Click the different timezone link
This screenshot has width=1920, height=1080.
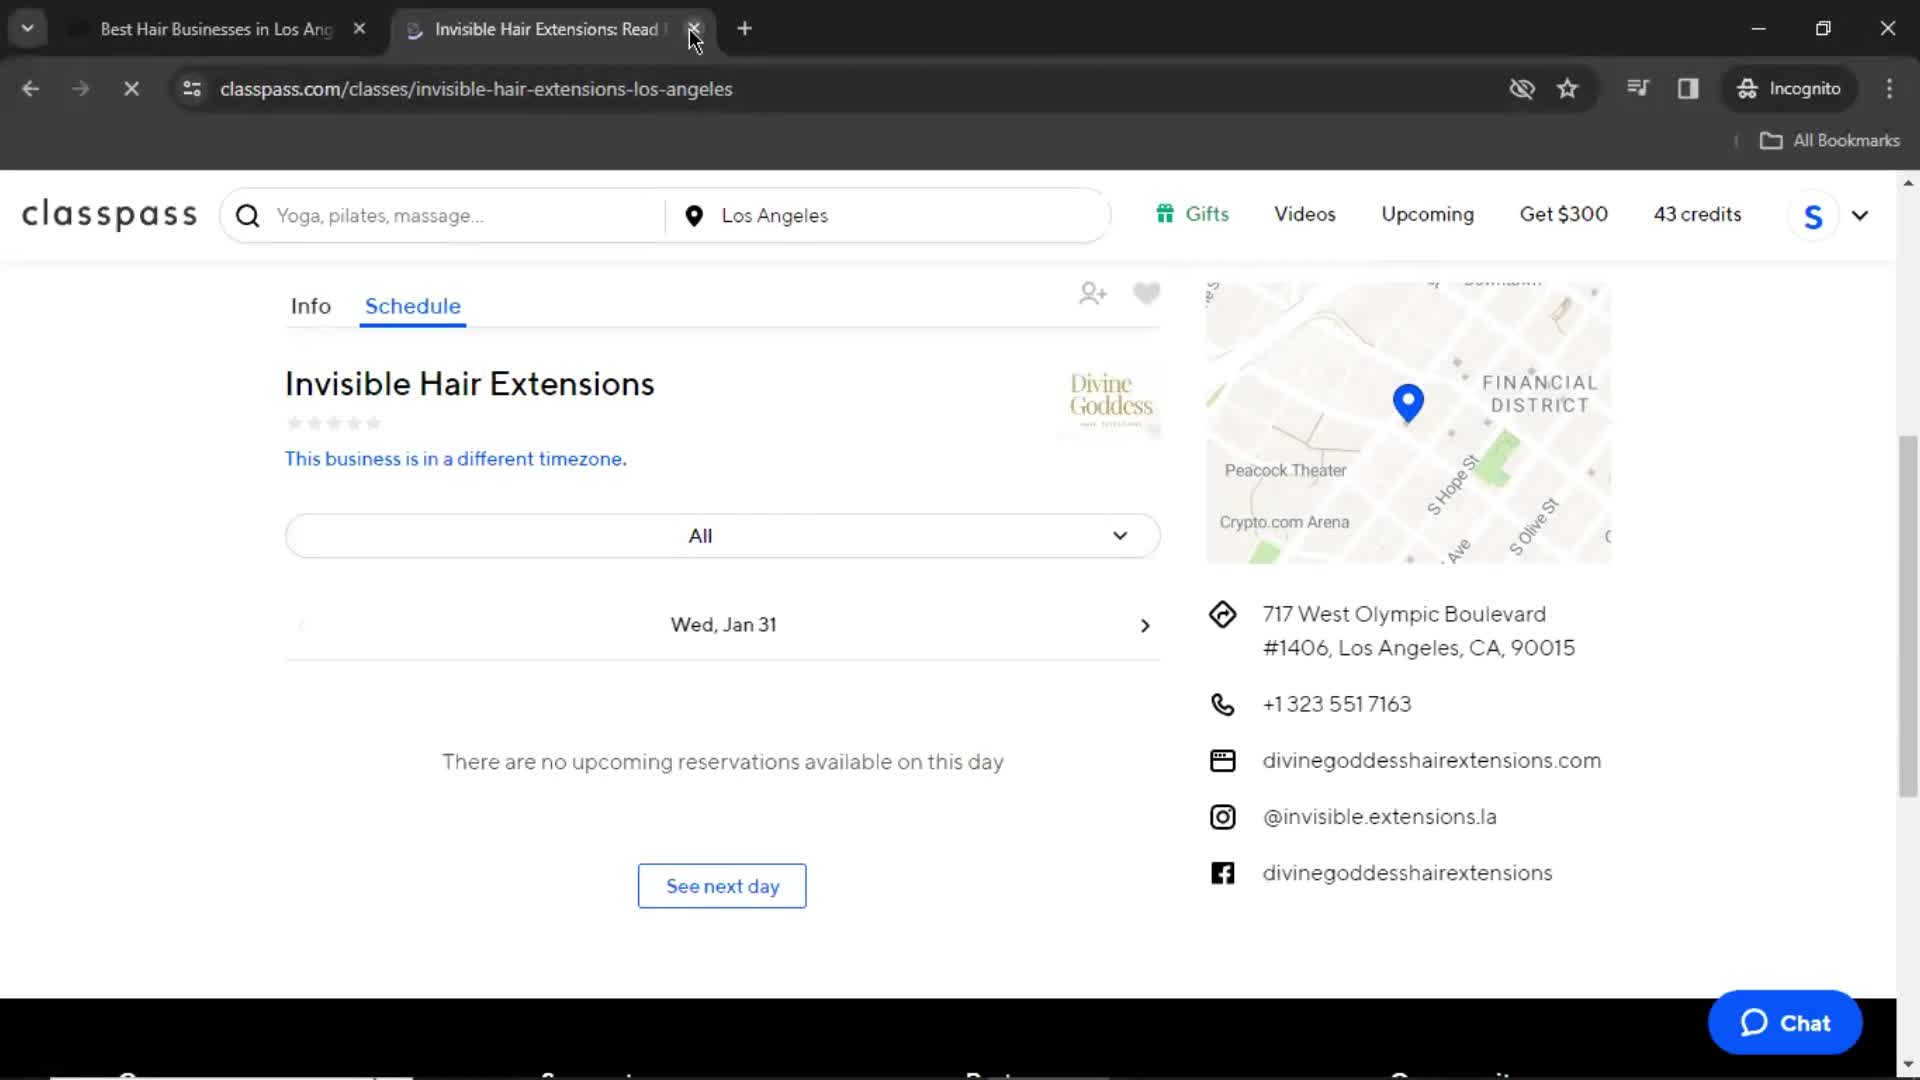[456, 459]
